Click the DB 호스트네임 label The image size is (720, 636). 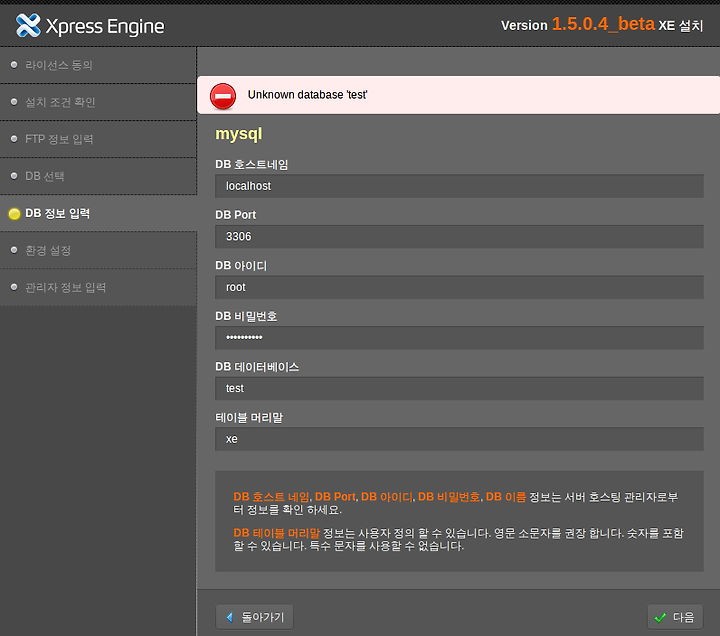pyautogui.click(x=252, y=164)
